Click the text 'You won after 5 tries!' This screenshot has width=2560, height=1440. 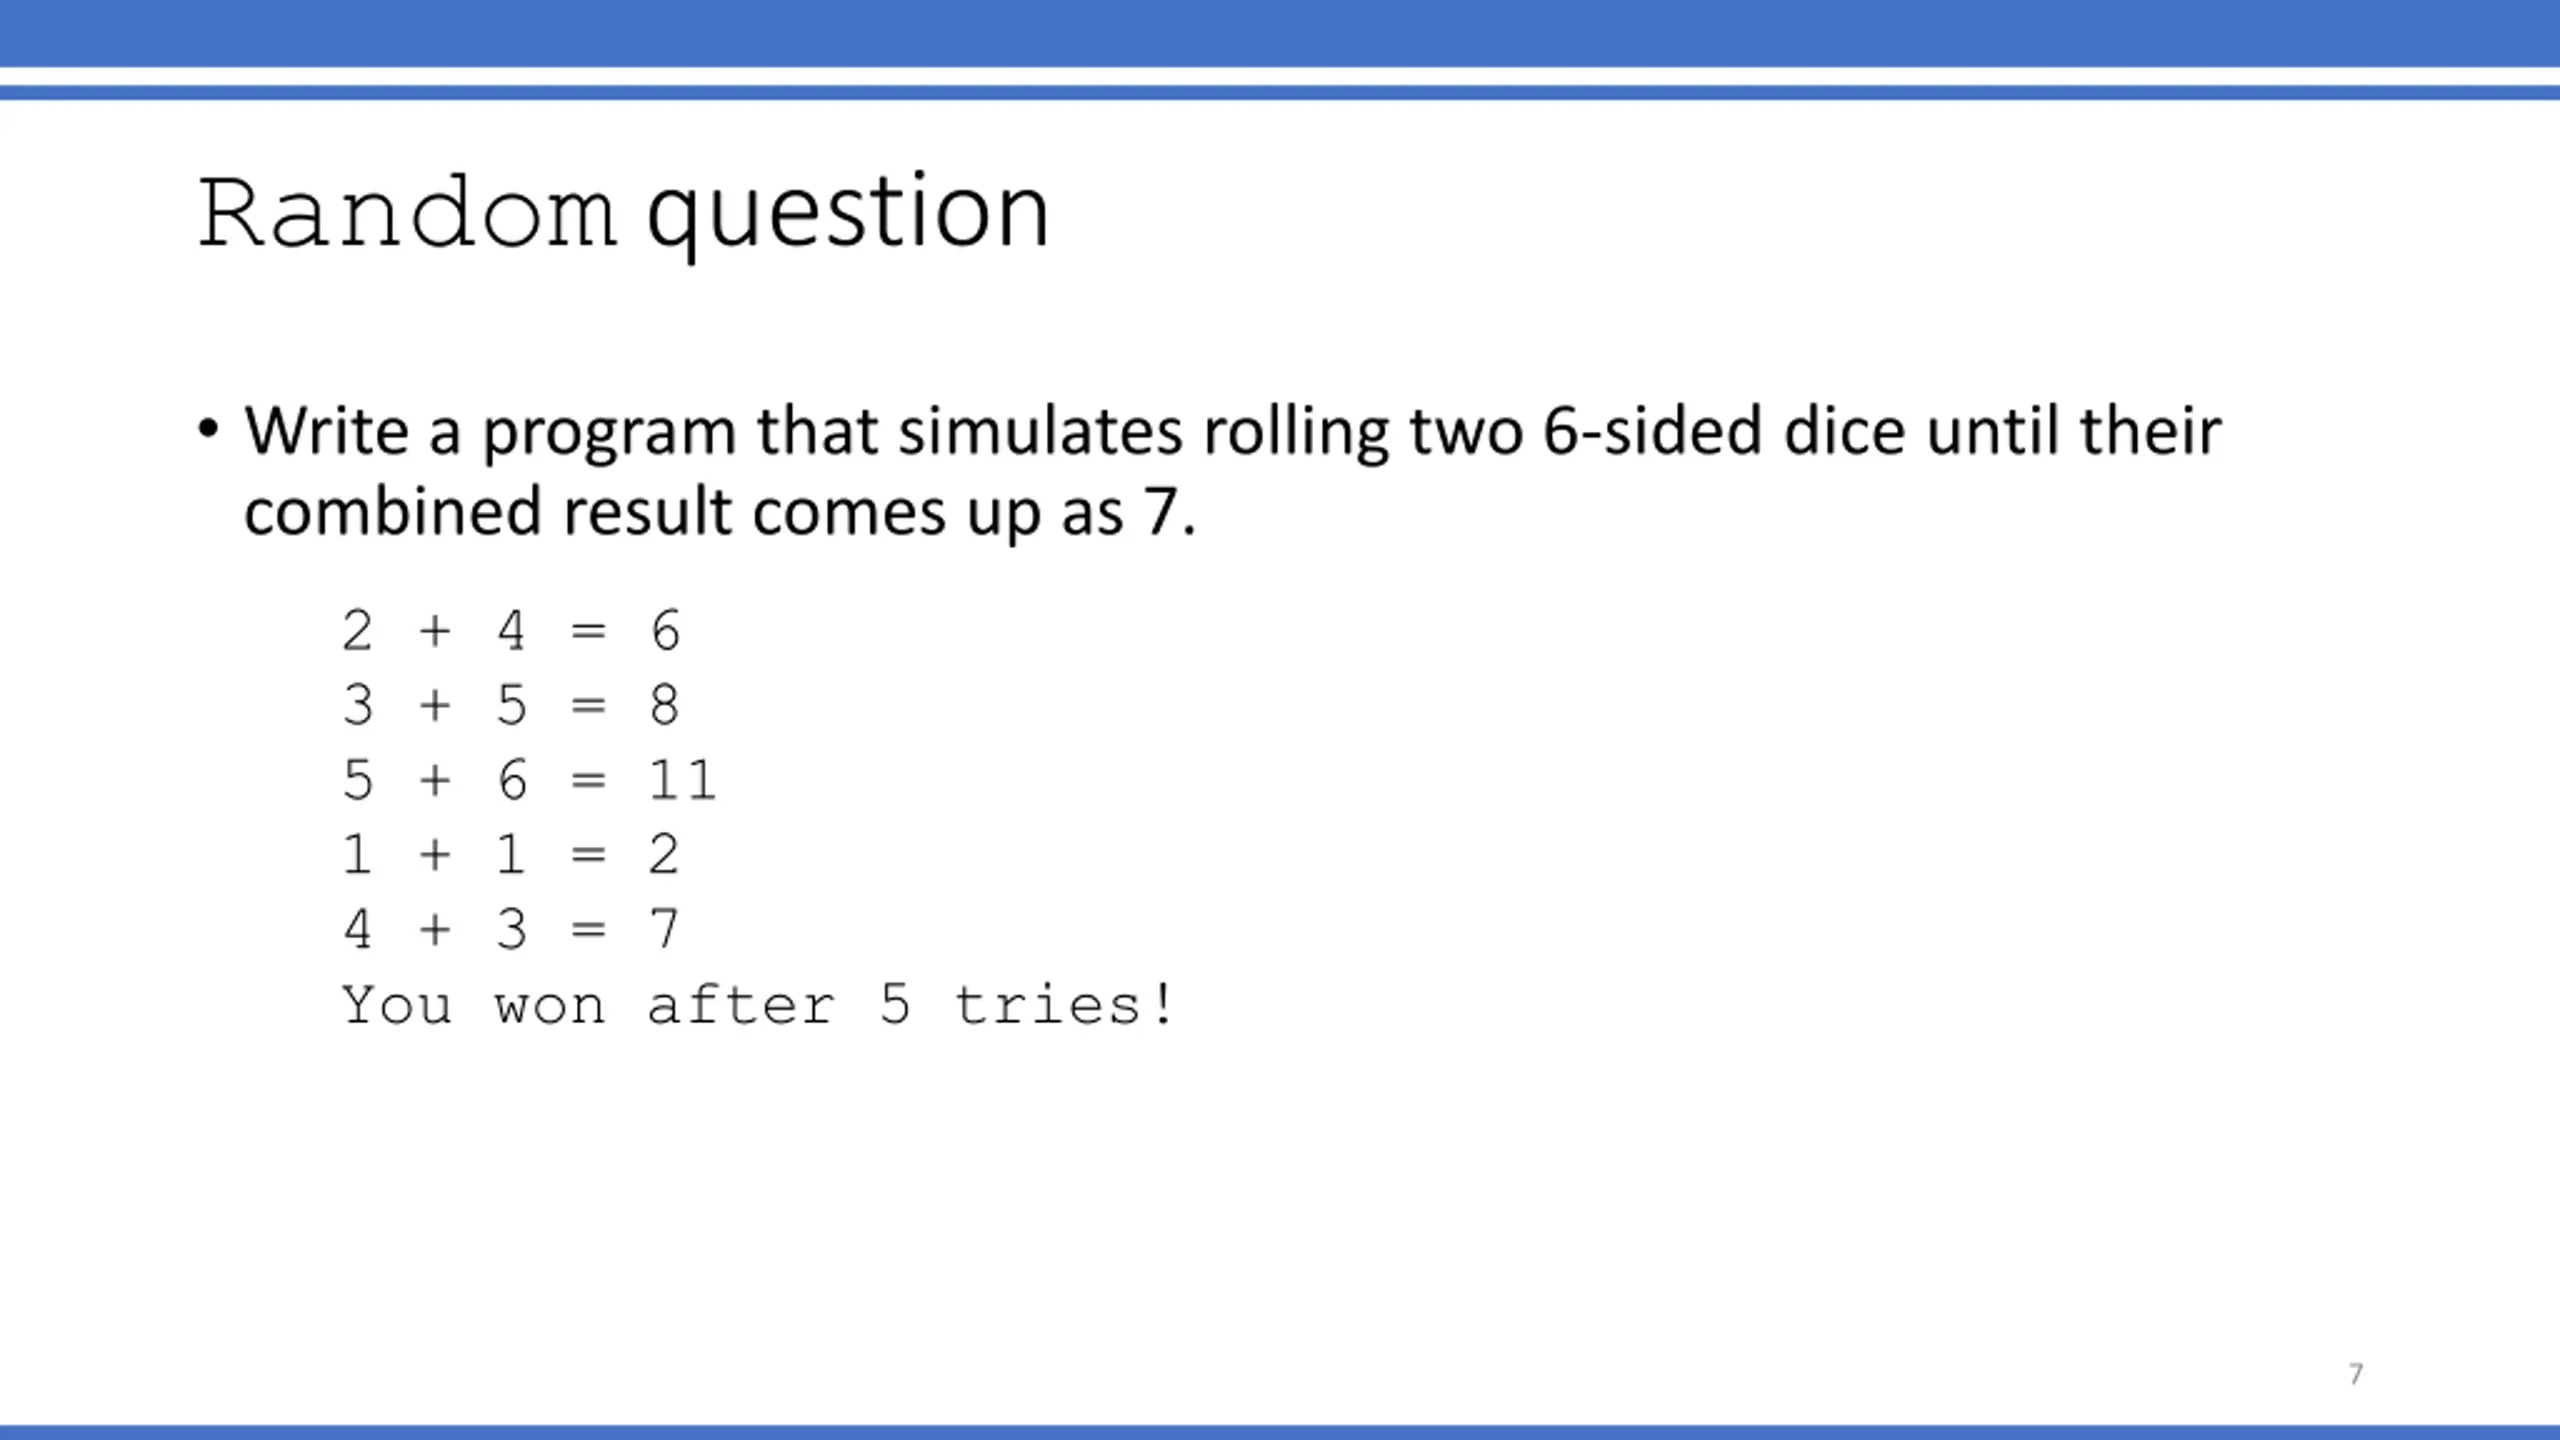coord(758,1005)
